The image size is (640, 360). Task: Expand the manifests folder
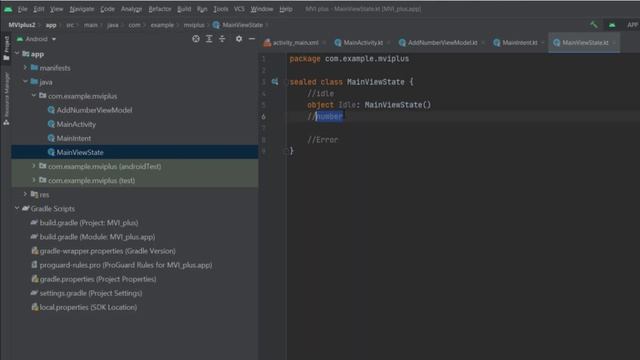pos(25,67)
